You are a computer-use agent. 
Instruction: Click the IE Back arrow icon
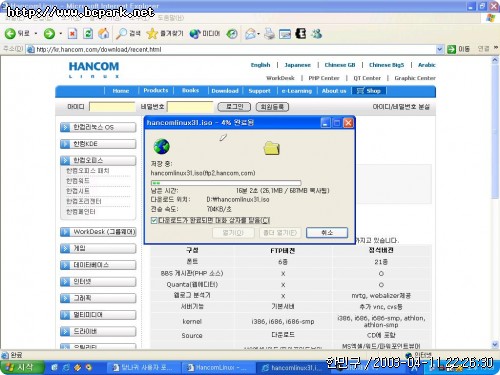(10, 33)
